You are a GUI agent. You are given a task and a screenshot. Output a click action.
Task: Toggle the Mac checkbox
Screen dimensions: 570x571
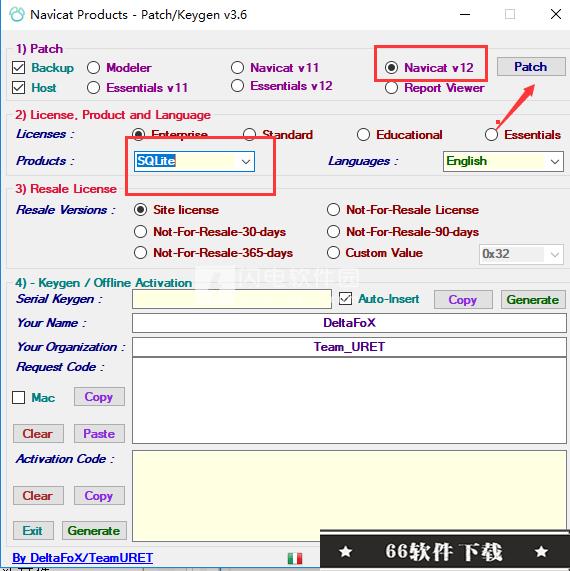19,397
